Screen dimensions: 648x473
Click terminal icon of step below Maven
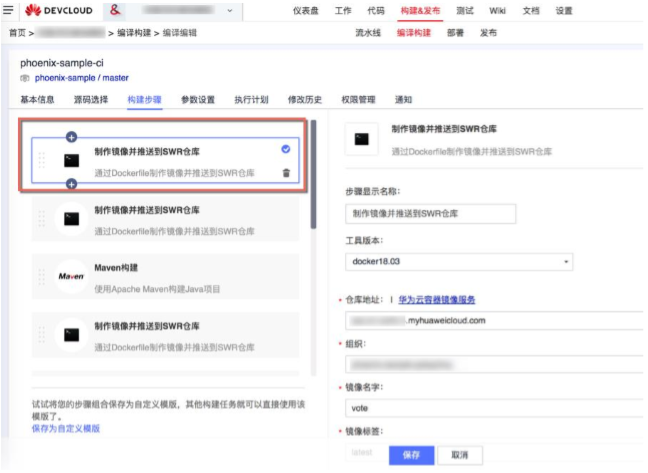tap(71, 335)
